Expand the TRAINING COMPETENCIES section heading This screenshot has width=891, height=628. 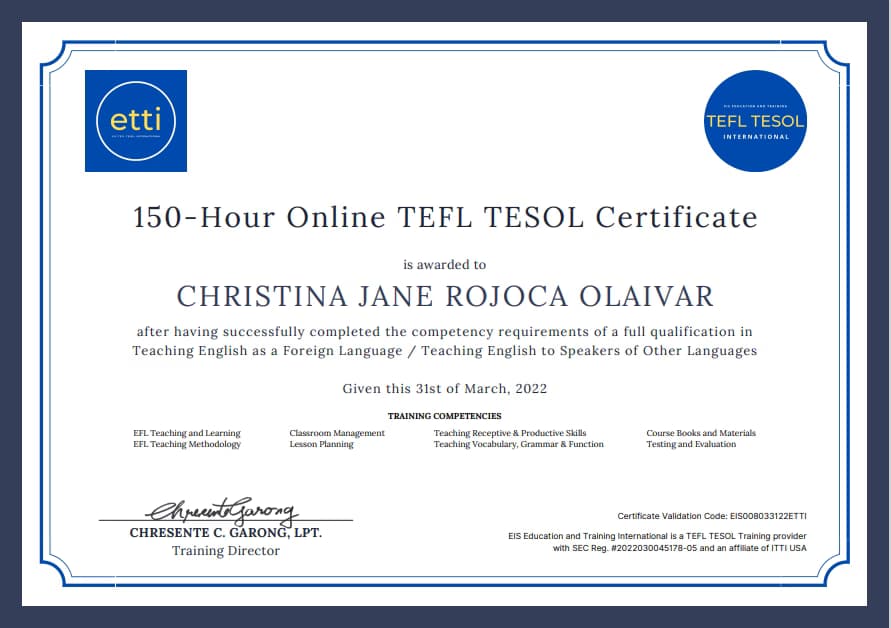445,415
